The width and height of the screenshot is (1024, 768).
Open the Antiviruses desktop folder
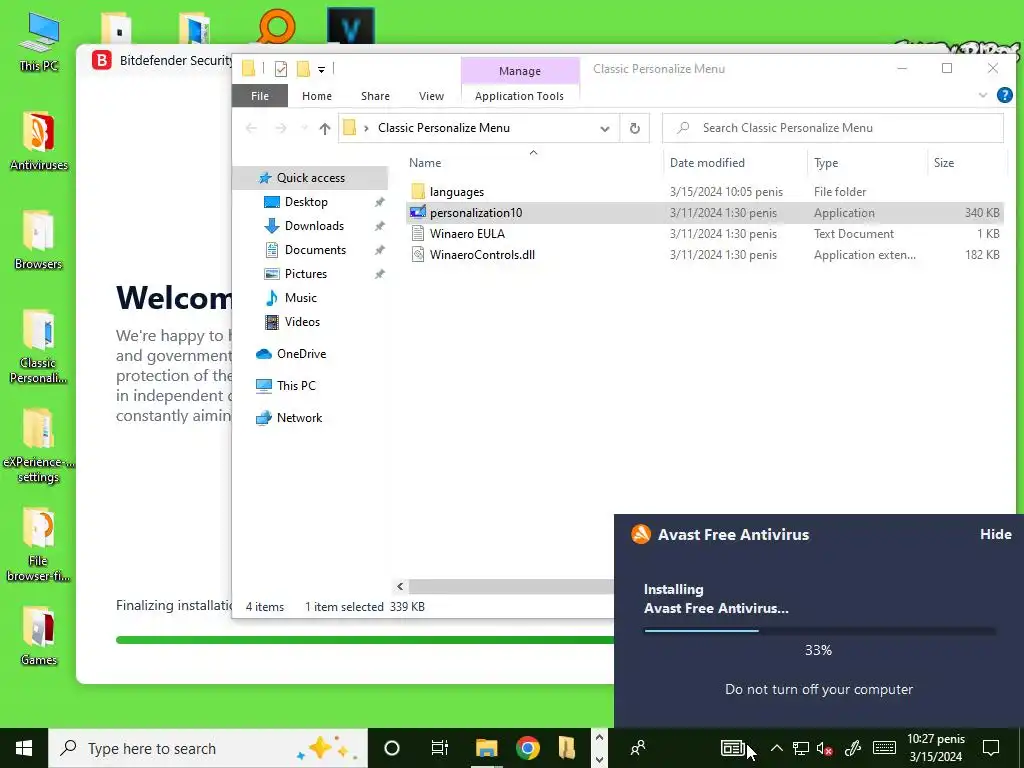[x=39, y=141]
